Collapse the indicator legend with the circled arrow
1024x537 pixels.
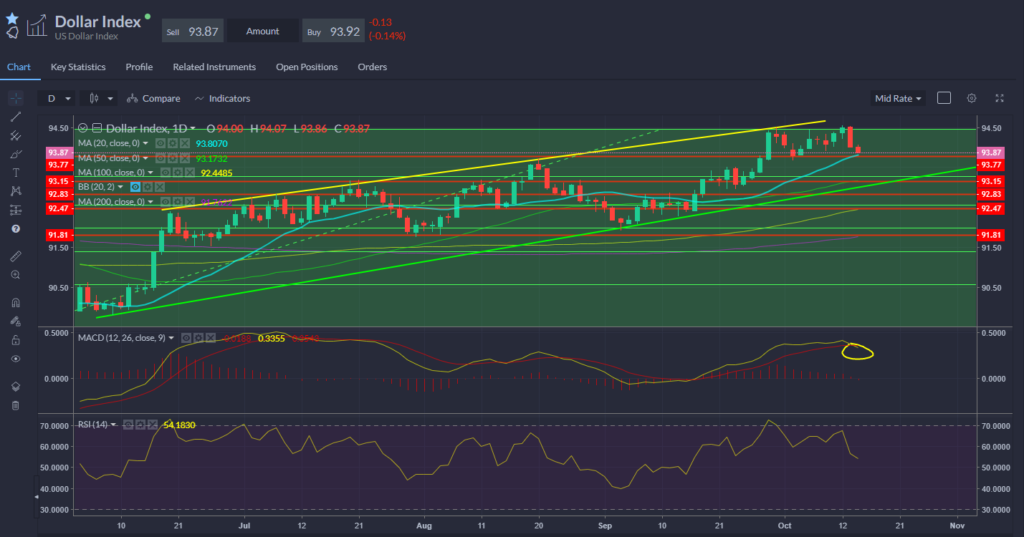pos(83,128)
